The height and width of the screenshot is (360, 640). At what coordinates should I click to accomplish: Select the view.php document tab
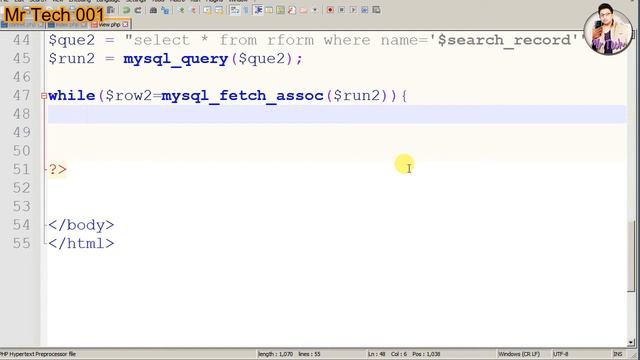109,25
